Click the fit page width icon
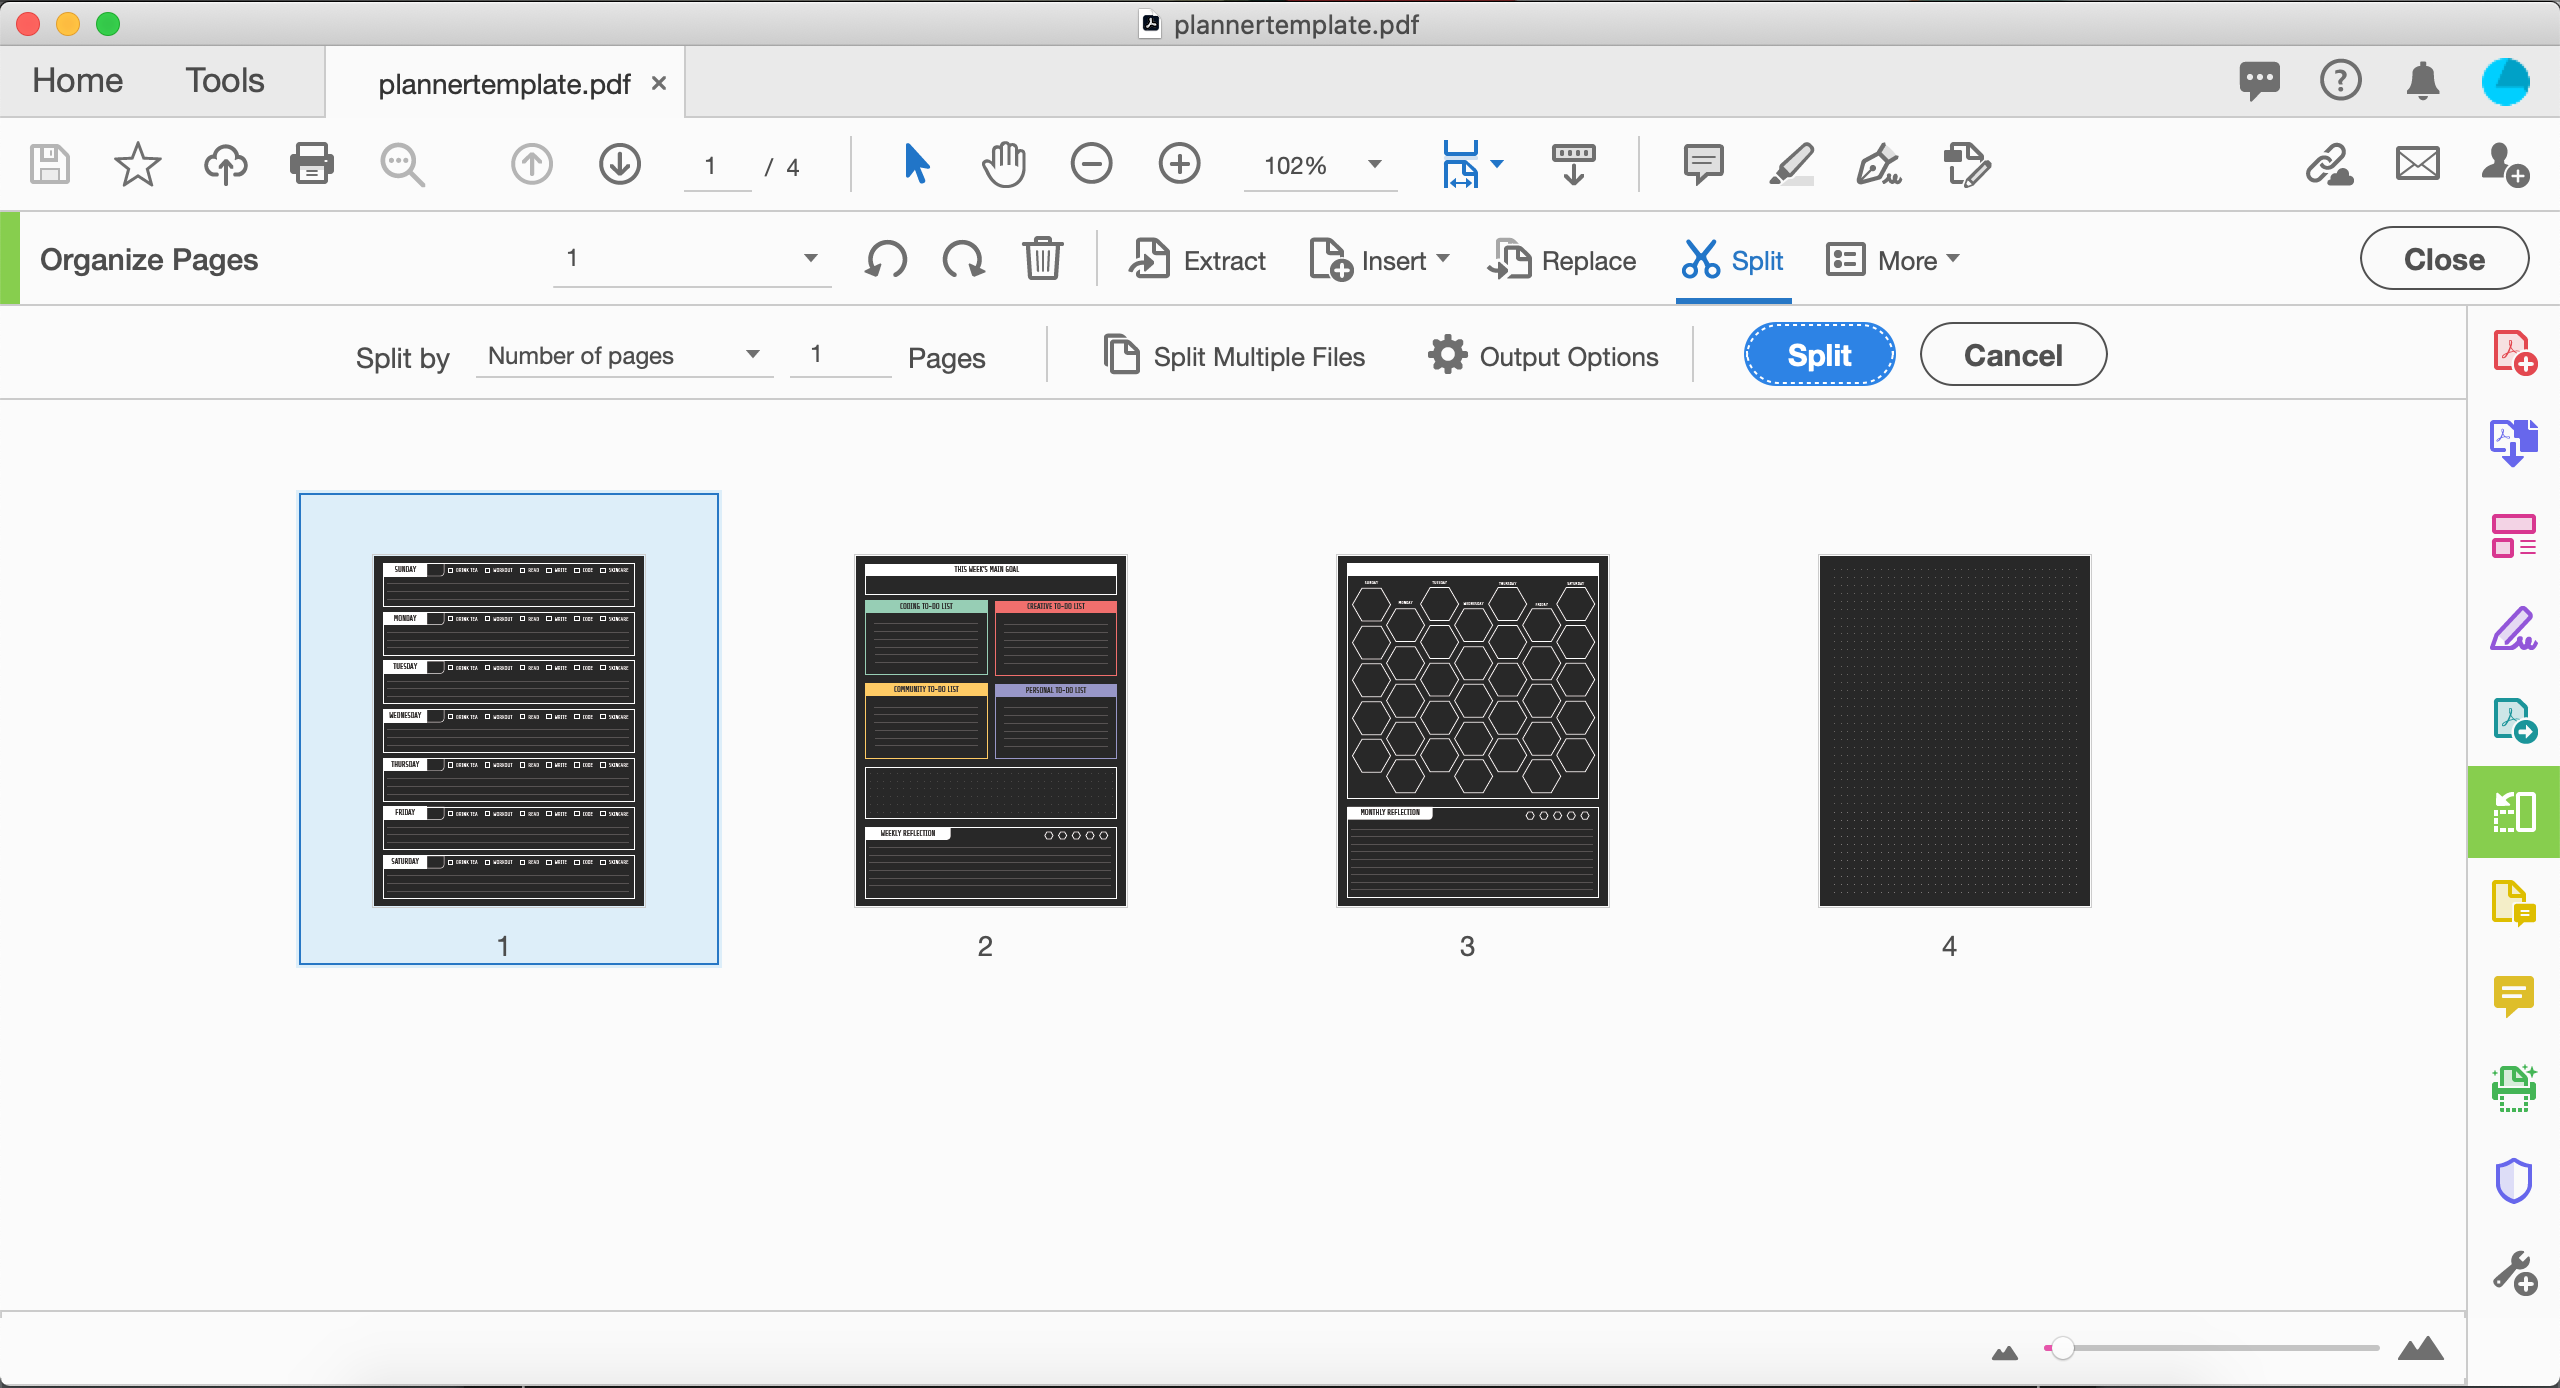This screenshot has width=2560, height=1388. tap(1460, 164)
